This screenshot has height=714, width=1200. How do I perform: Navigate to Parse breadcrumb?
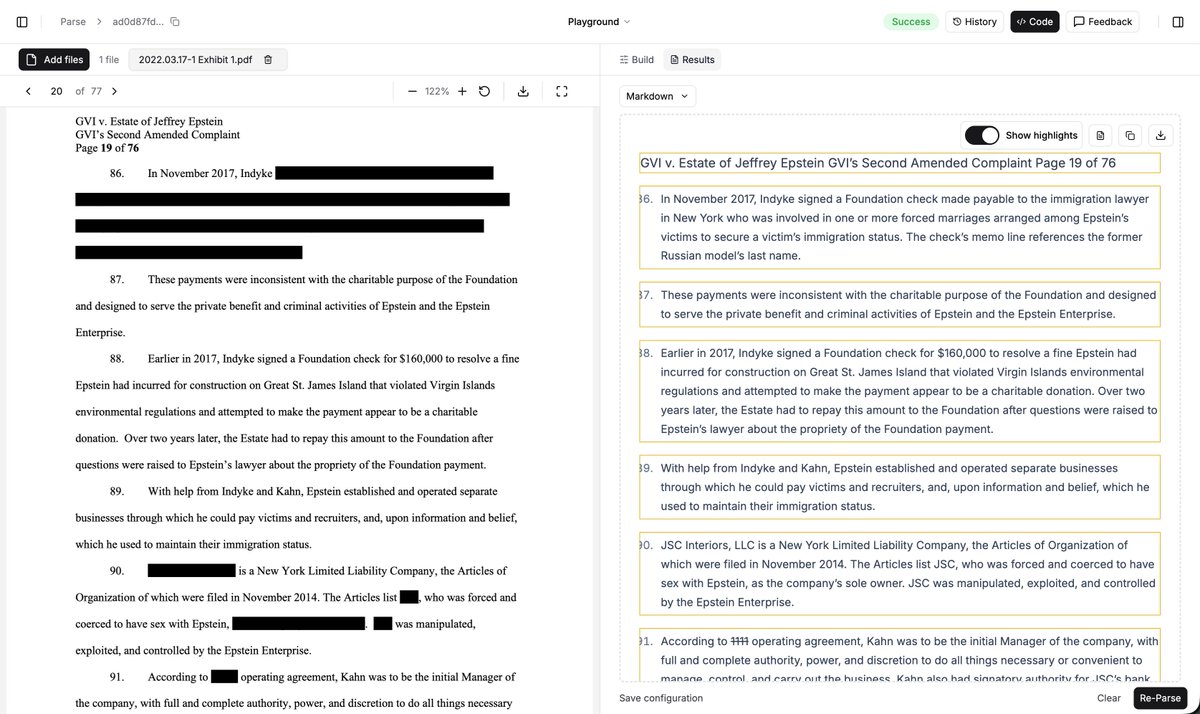(x=73, y=21)
